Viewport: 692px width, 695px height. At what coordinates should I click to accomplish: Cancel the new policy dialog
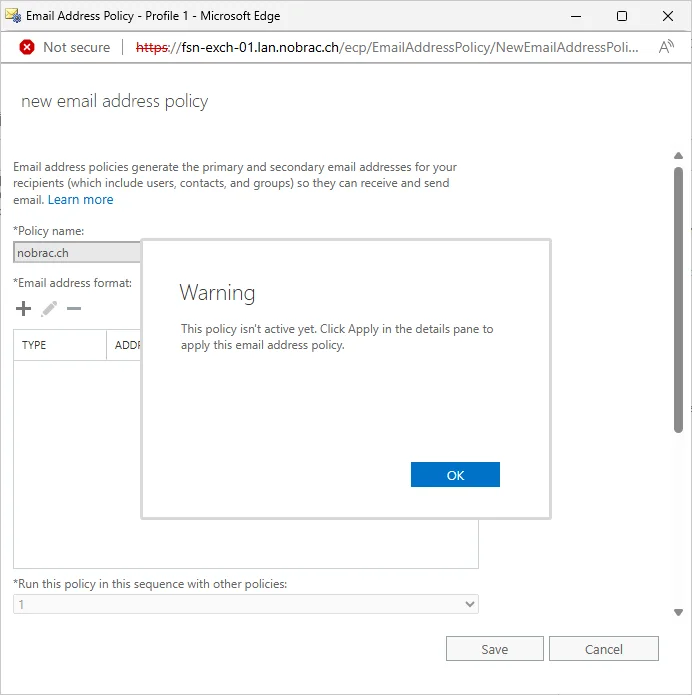coord(604,649)
